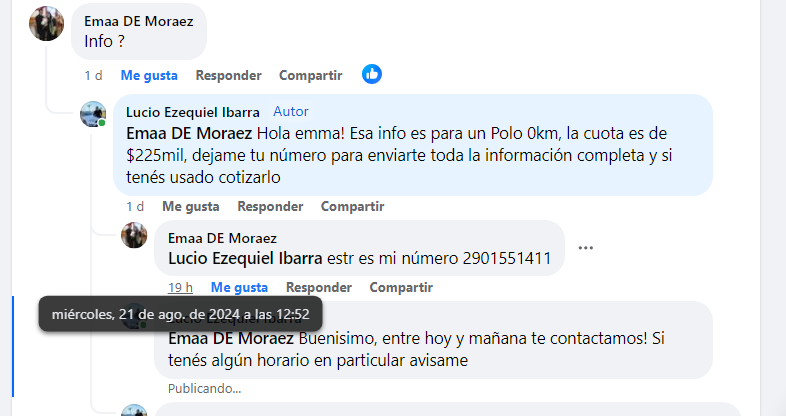Screen dimensions: 786x416
Task: Click the bold Emaa DE Moraez mention in Buenisimo reply
Action: click(231, 338)
